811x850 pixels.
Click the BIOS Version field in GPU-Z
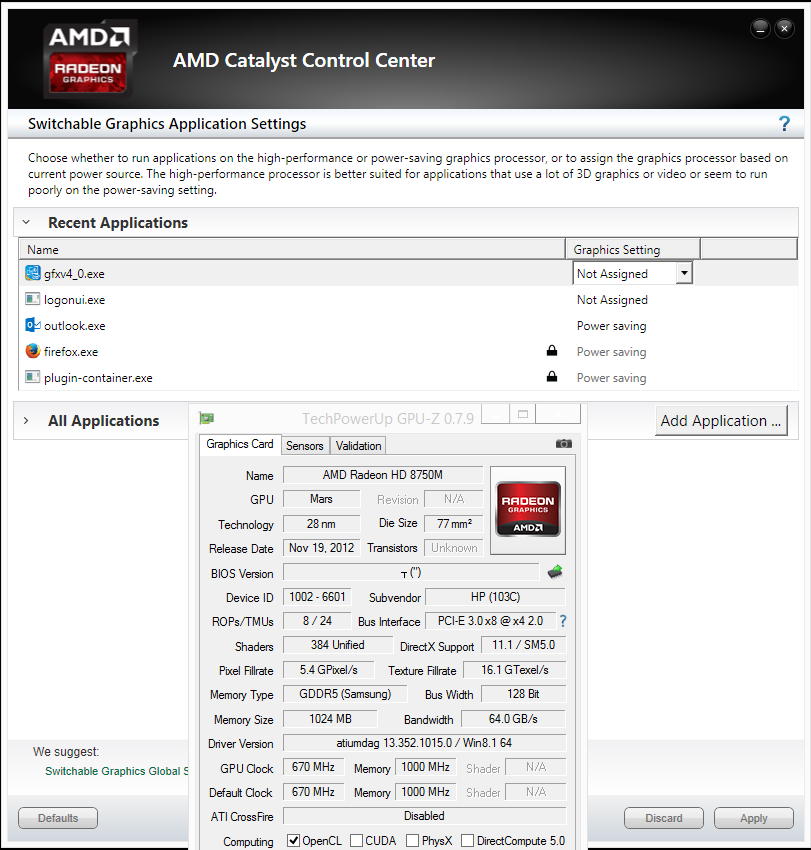click(411, 572)
